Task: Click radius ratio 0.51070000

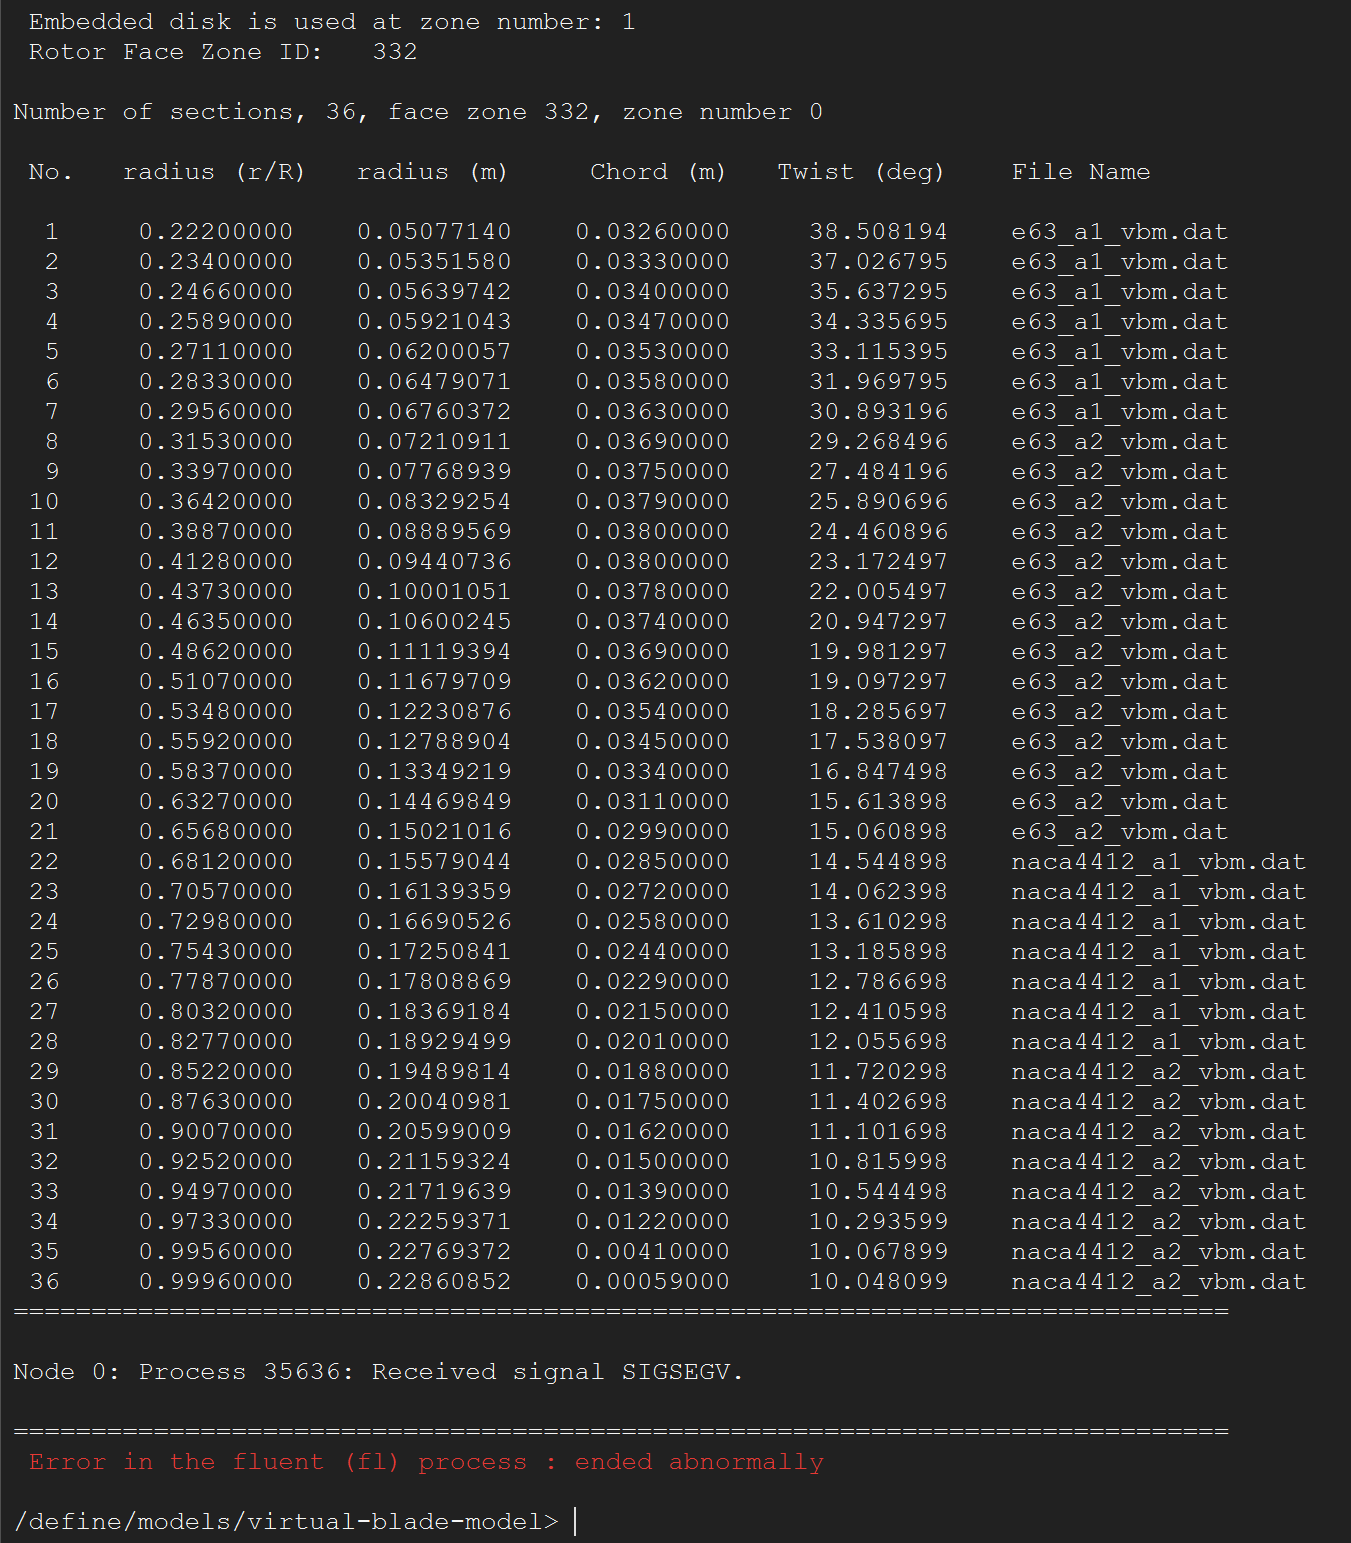Action: click(216, 682)
